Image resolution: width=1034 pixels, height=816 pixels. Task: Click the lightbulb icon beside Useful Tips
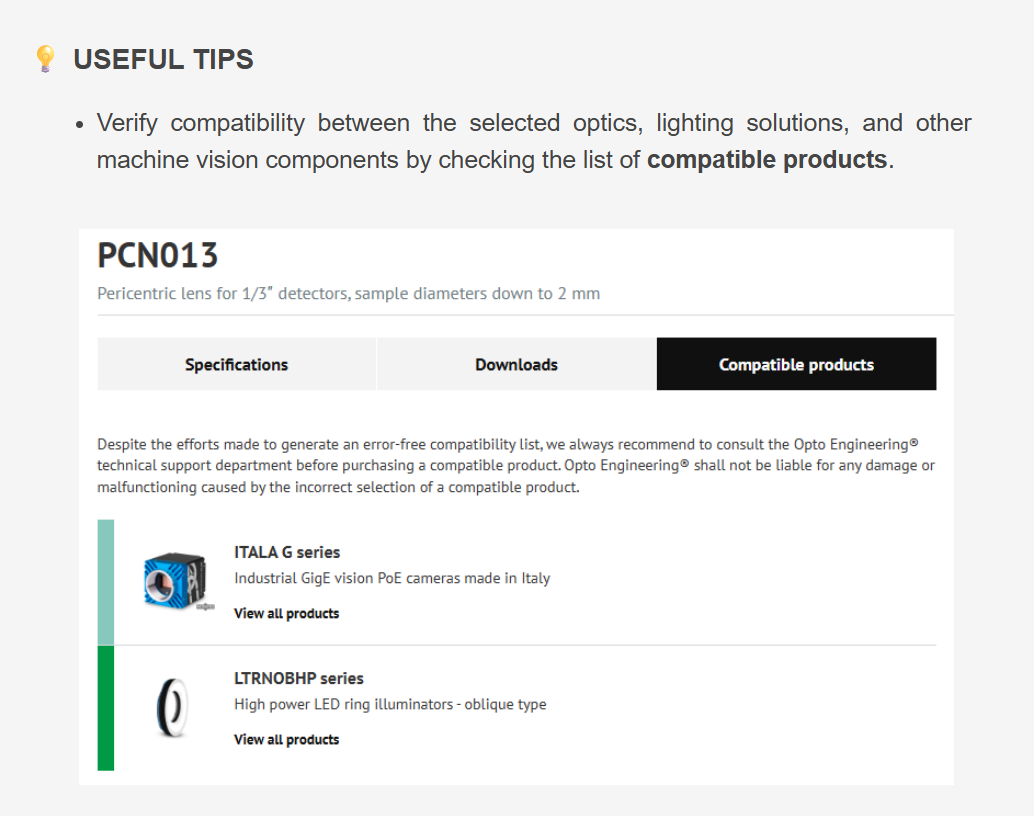[45, 59]
